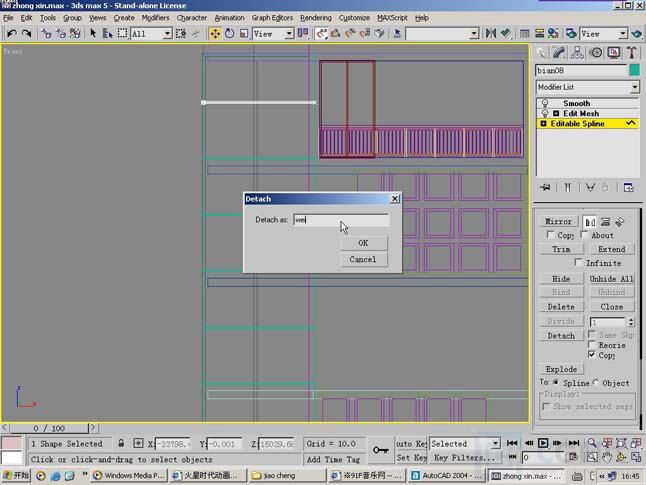Click the Mirror Selected Objects toolbar icon
The width and height of the screenshot is (646, 485).
[491, 33]
